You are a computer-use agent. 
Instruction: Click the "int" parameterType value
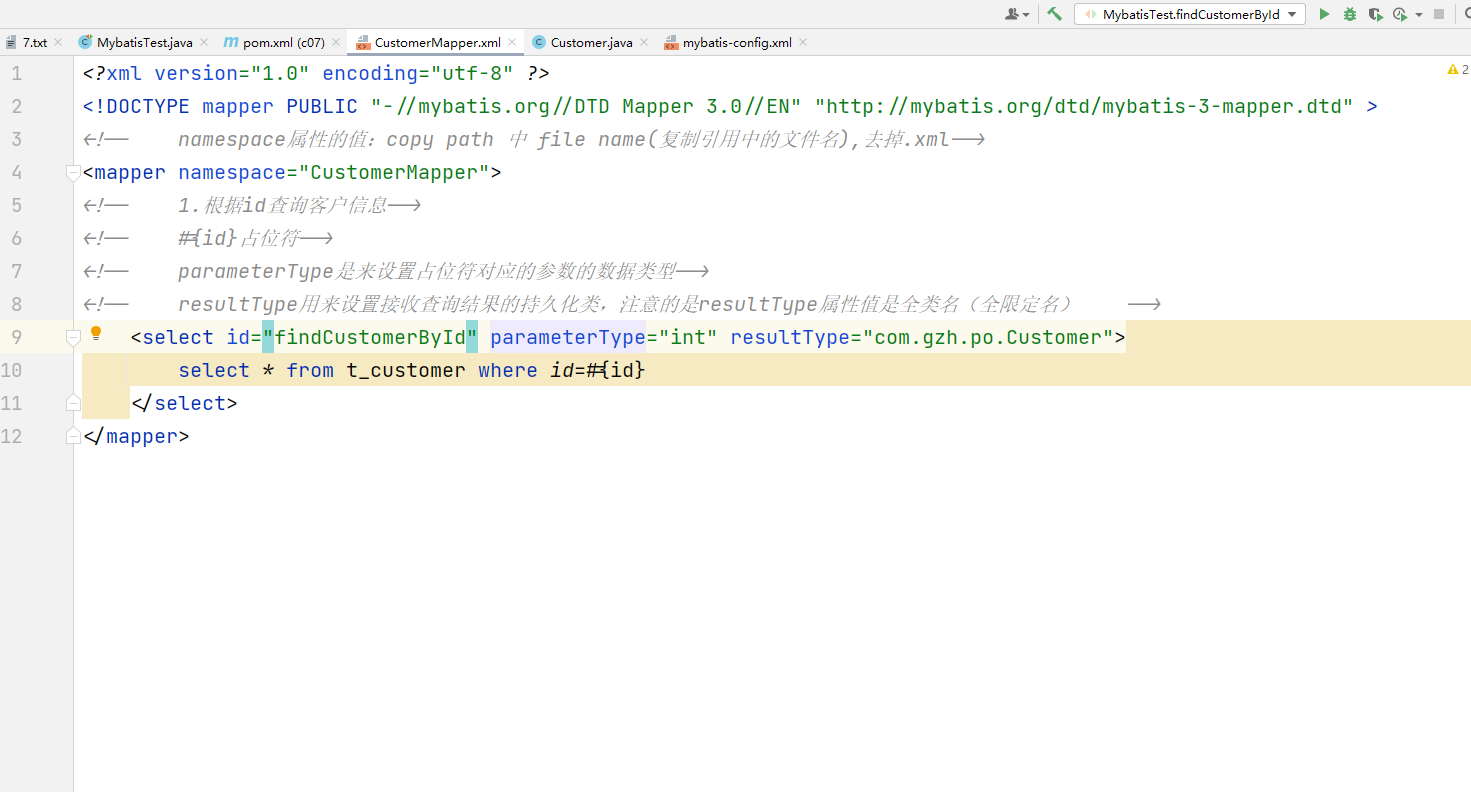point(688,338)
